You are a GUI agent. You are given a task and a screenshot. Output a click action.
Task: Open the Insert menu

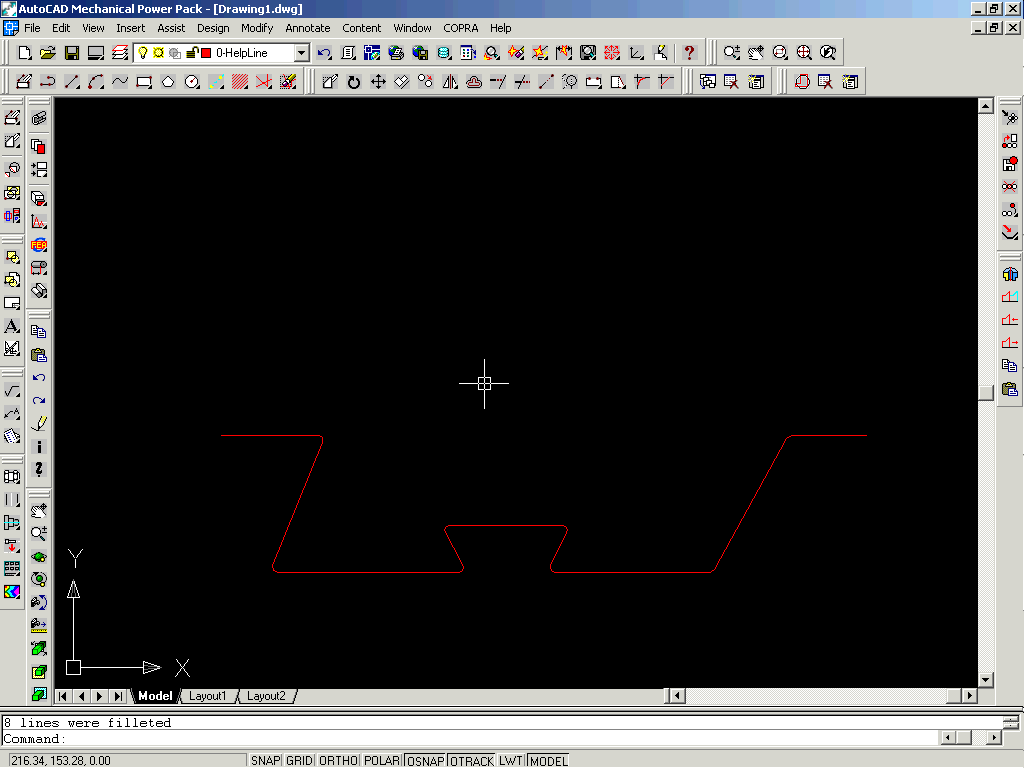point(131,28)
